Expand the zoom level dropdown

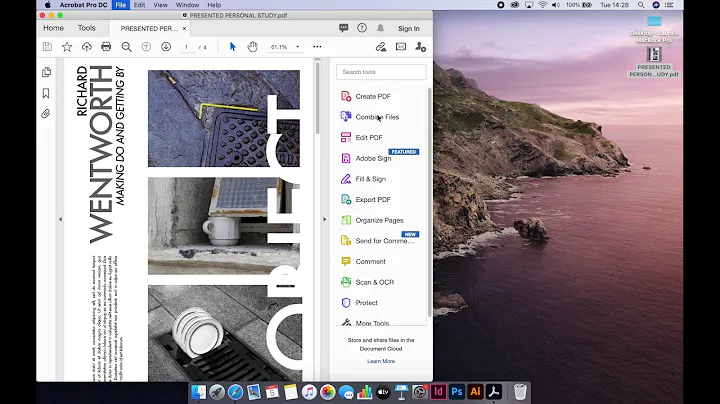pyautogui.click(x=298, y=47)
